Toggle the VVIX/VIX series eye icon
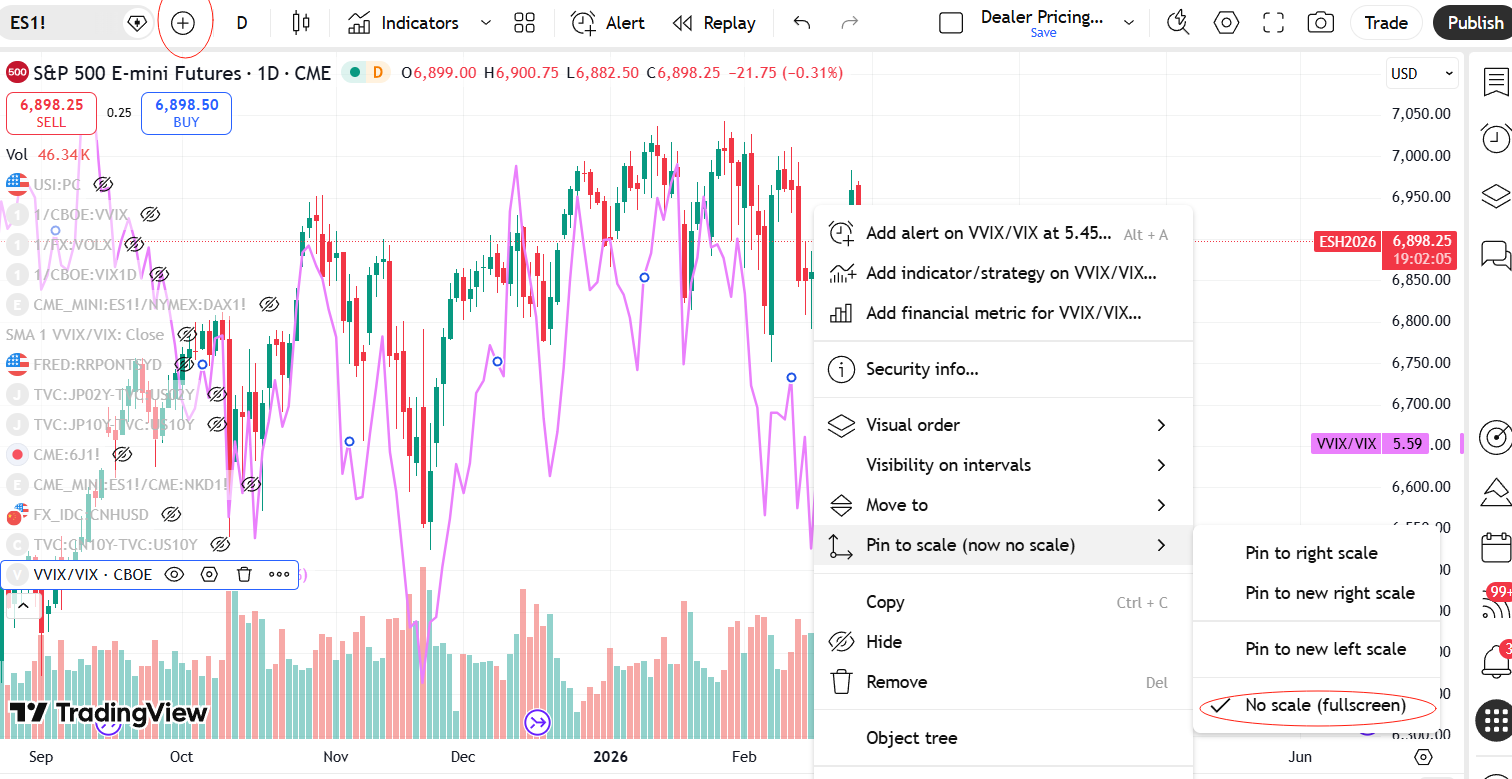The image size is (1512, 779). click(174, 574)
